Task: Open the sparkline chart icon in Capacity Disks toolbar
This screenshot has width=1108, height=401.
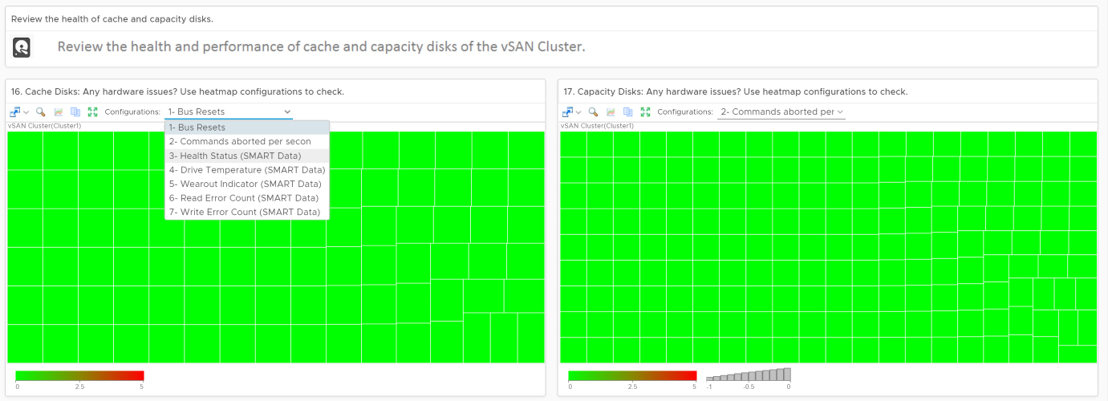Action: (x=611, y=112)
